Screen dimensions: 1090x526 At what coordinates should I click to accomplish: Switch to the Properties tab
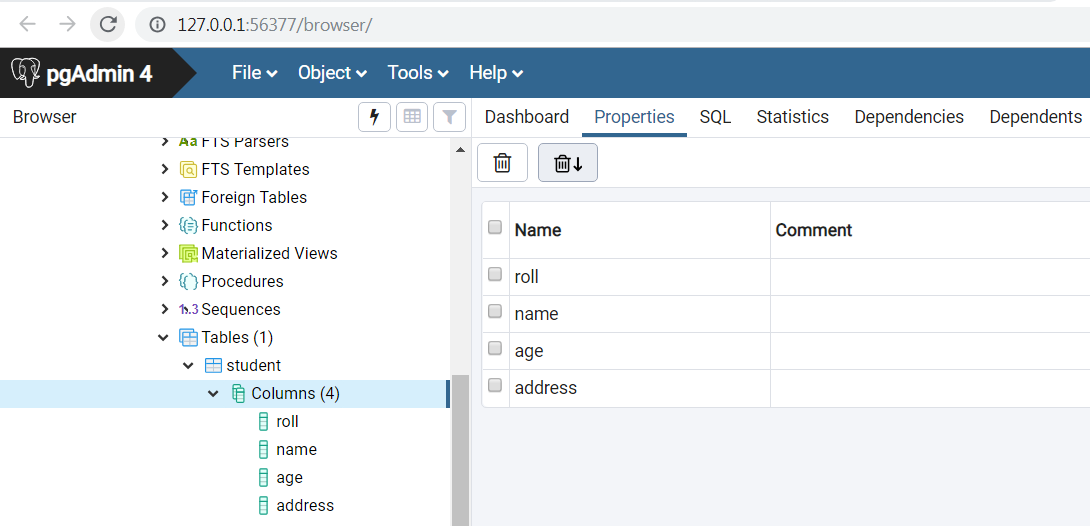tap(634, 117)
